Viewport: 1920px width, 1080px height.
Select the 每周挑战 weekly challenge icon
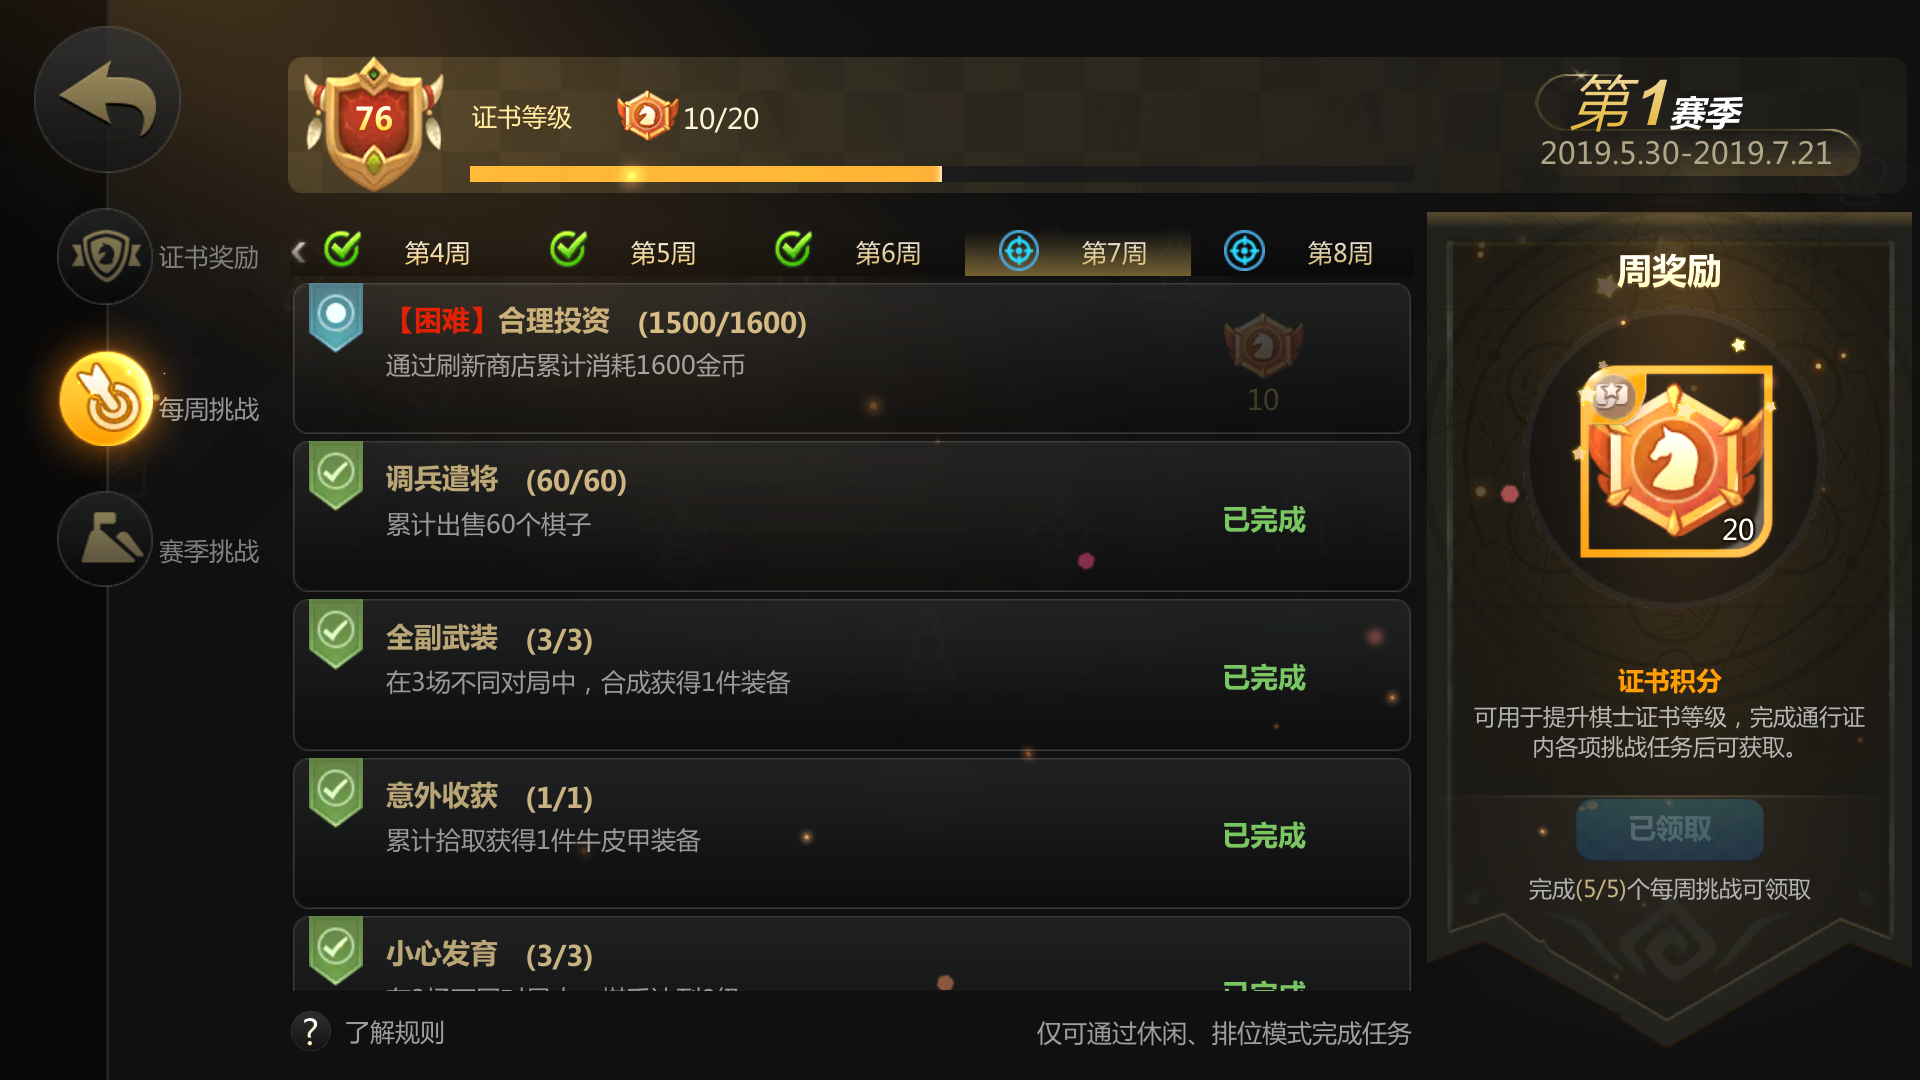105,399
